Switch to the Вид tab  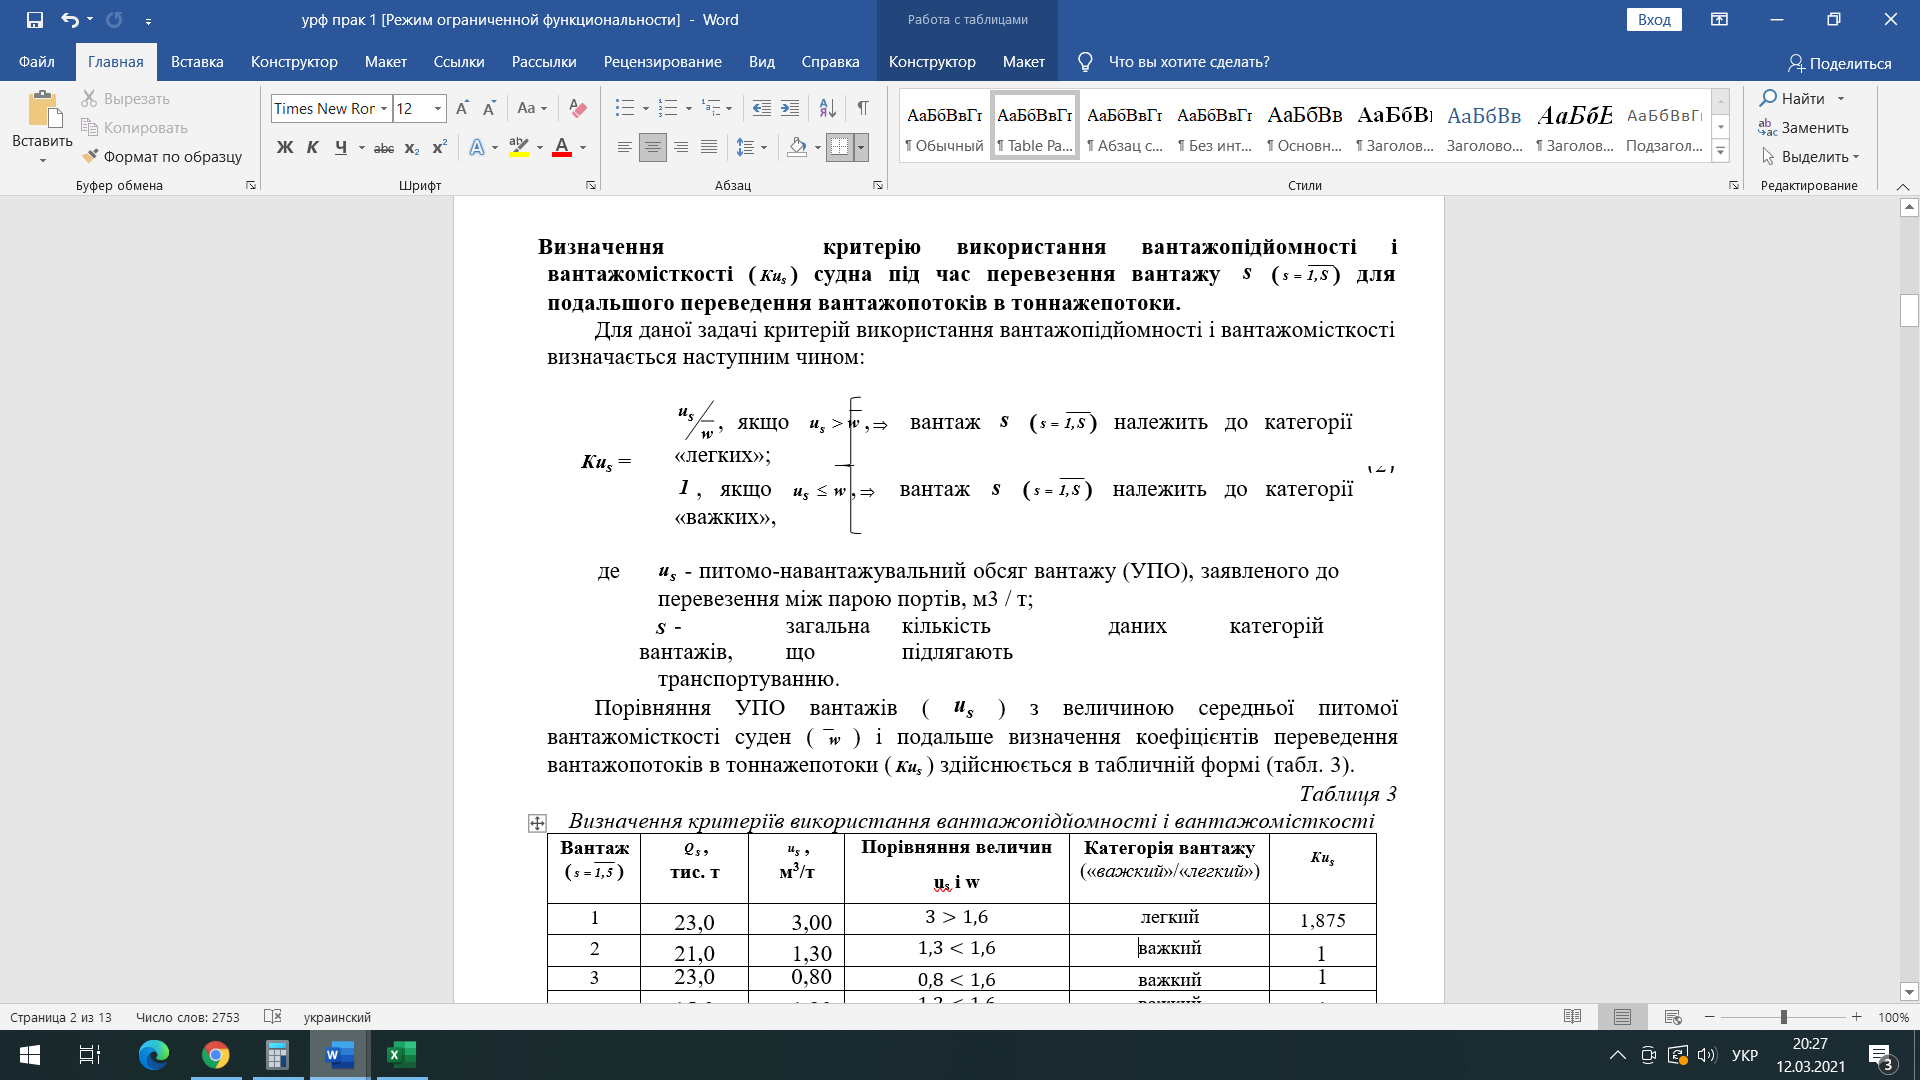pos(762,62)
